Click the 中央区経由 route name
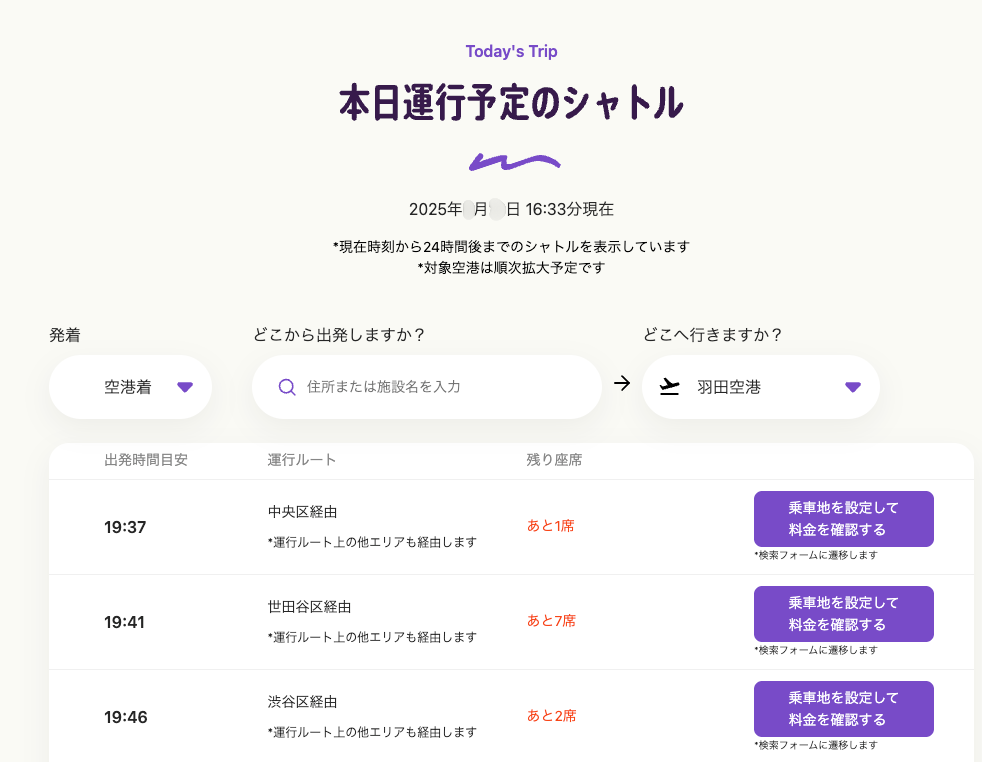The image size is (982, 762). click(302, 512)
